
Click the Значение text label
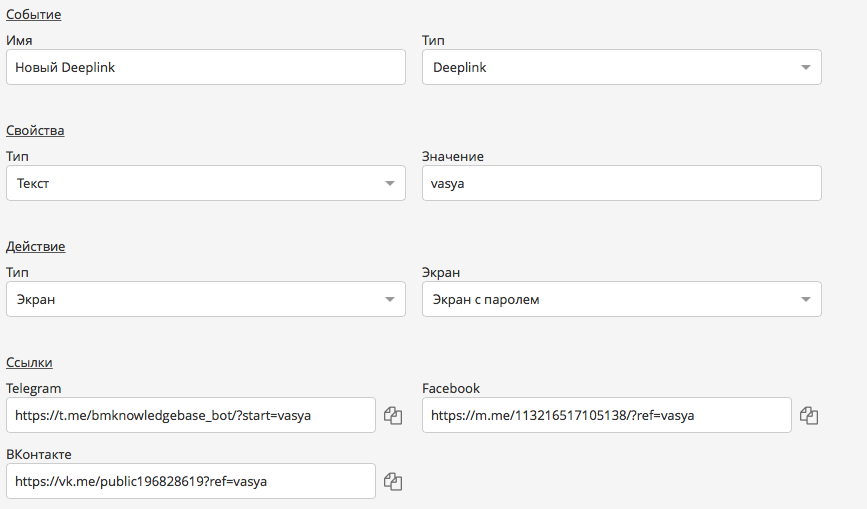point(453,156)
